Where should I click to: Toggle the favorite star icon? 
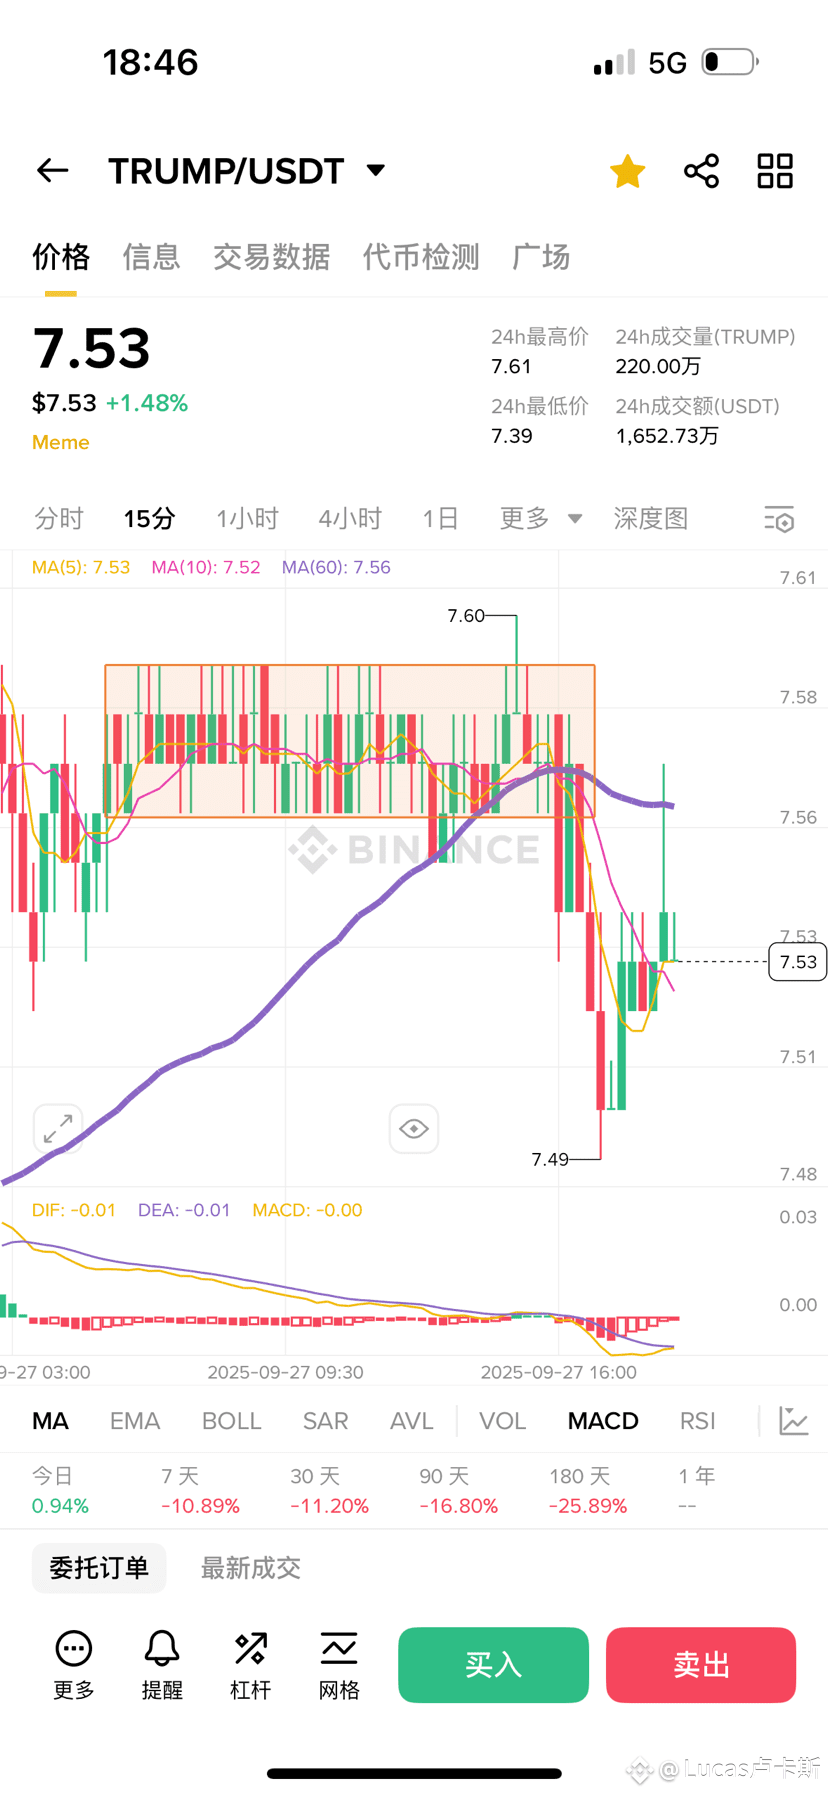(x=628, y=171)
